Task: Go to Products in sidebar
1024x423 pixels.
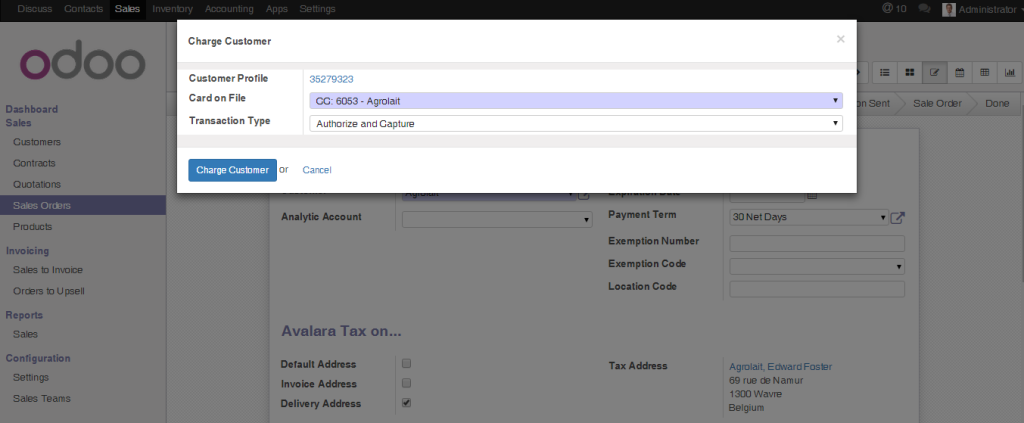Action: pyautogui.click(x=33, y=227)
